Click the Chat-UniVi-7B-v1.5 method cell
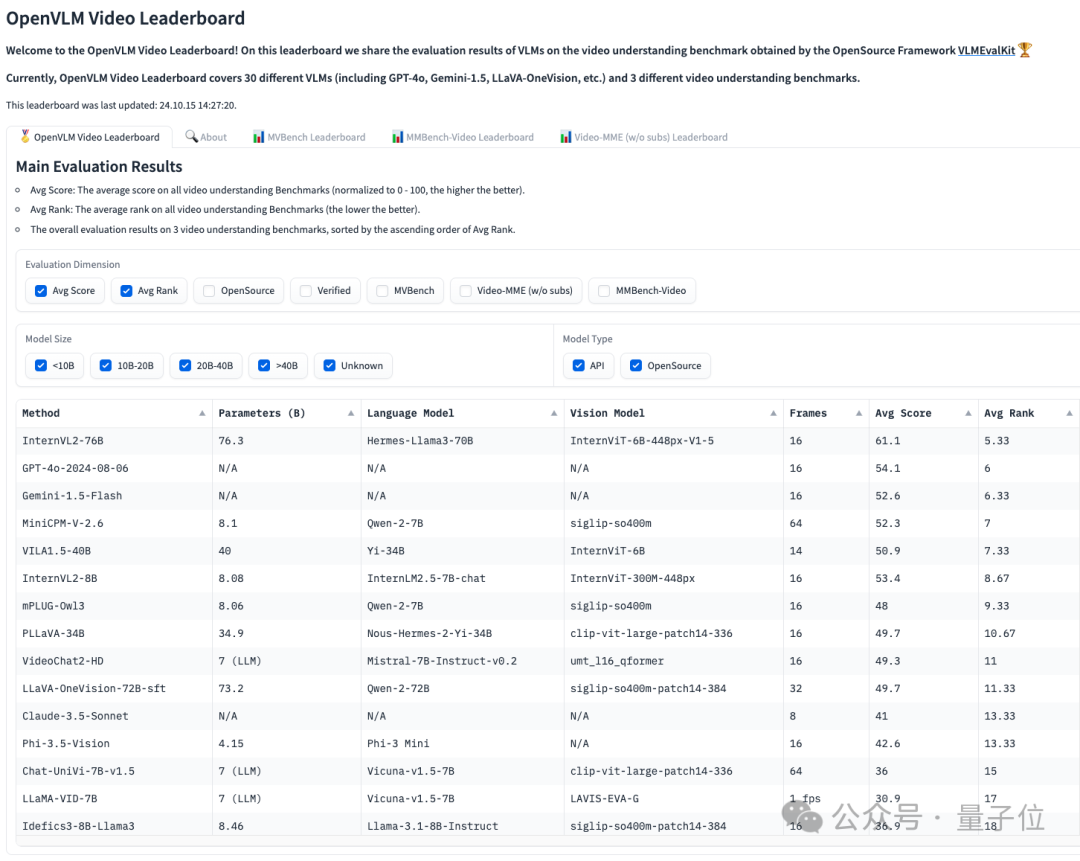 point(114,771)
